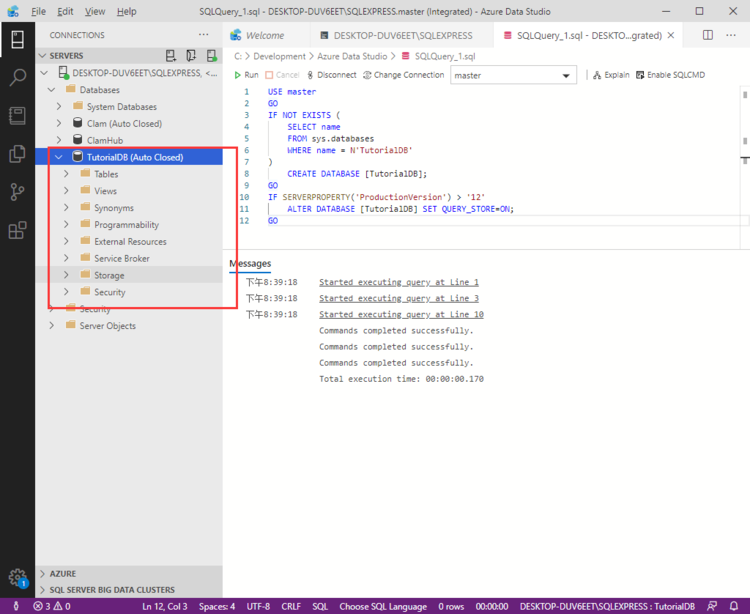Click the notifications bell icon
Viewport: 750px width, 614px height.
734,606
